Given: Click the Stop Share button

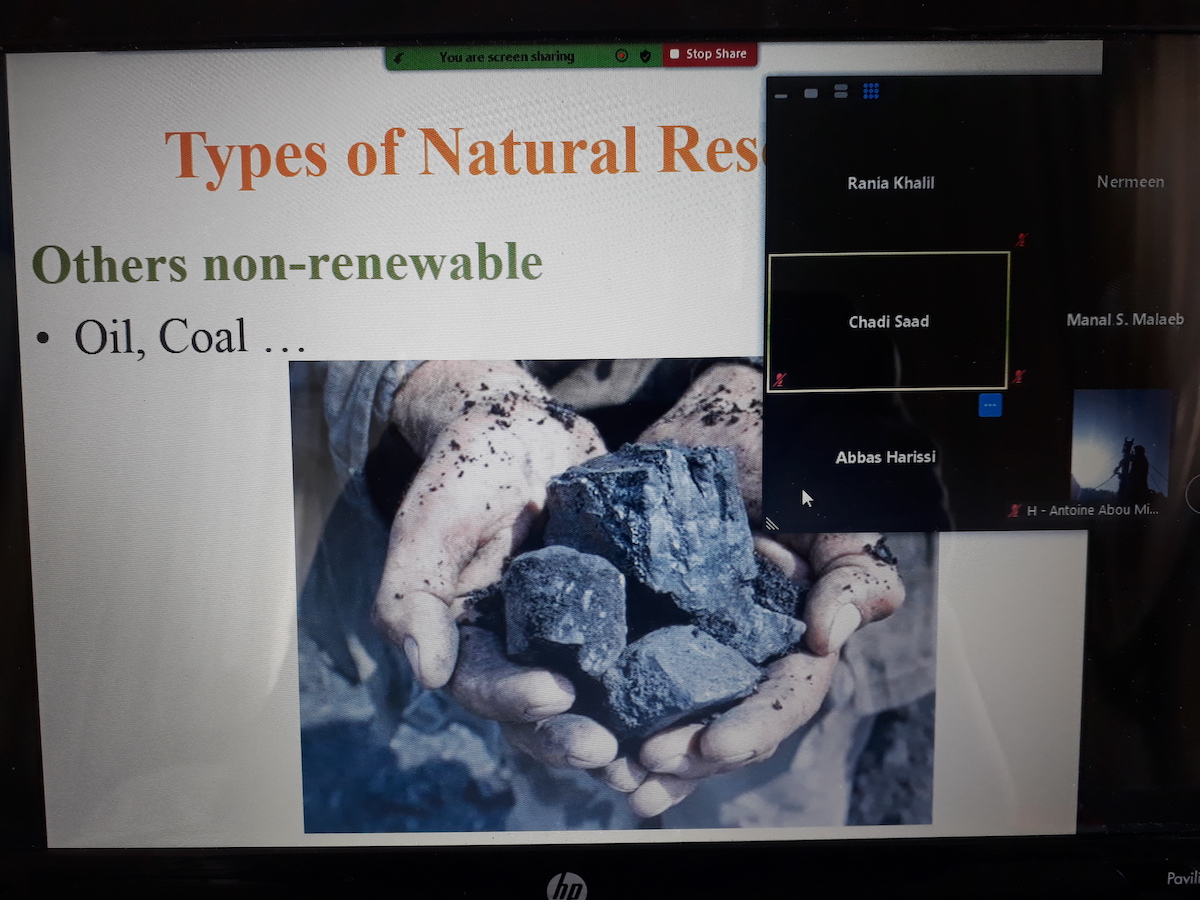Looking at the screenshot, I should point(709,54).
